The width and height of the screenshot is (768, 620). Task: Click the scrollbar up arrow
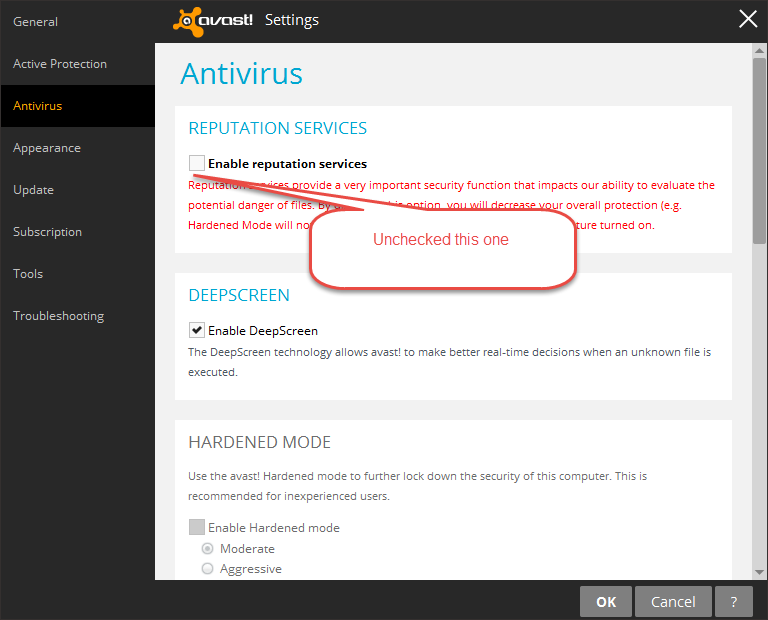pos(759,50)
